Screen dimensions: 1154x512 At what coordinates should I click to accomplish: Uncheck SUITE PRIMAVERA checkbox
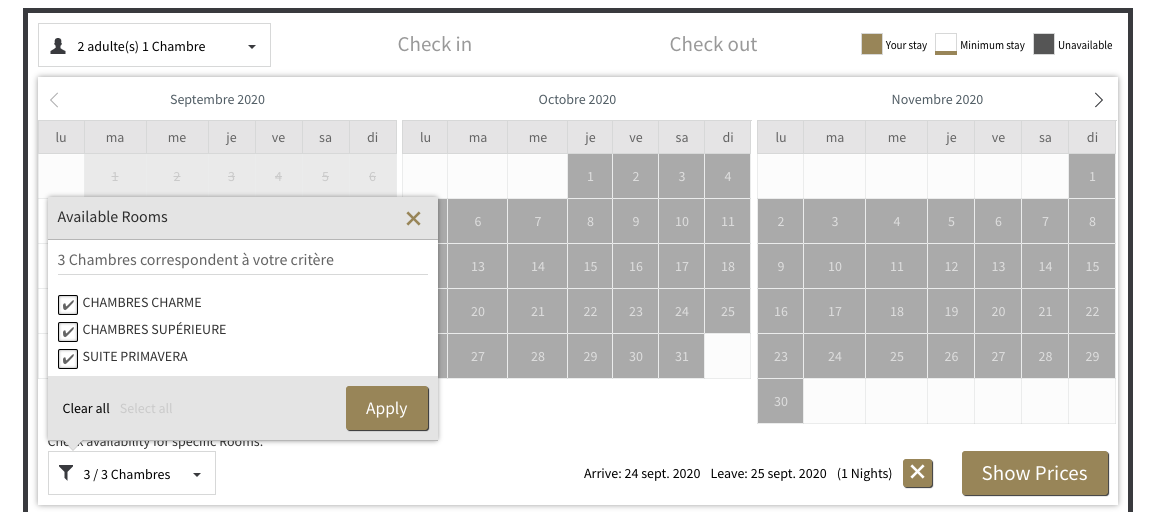click(x=68, y=358)
